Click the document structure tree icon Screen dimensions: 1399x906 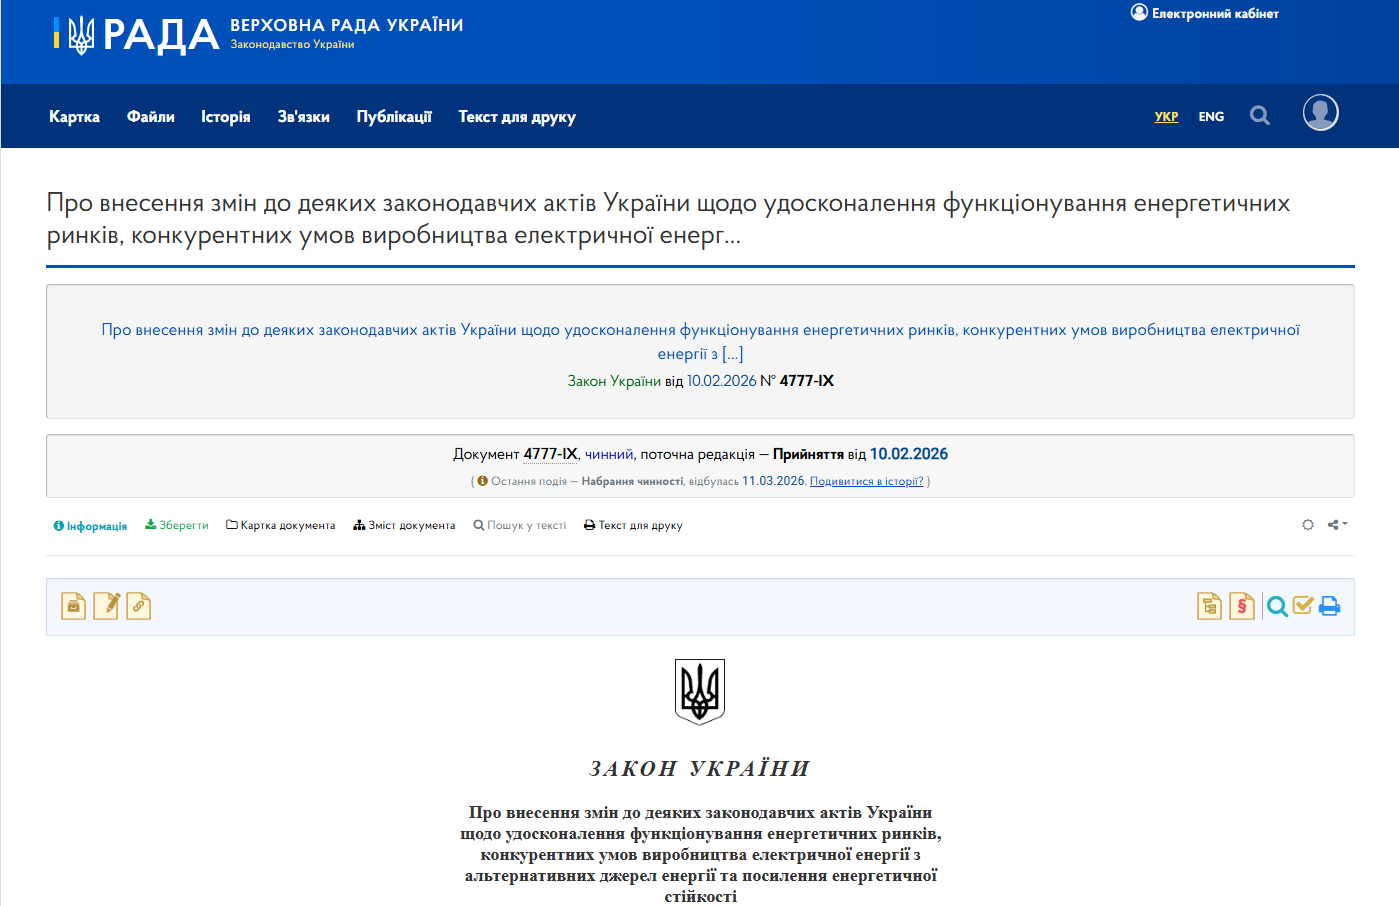(x=1210, y=606)
